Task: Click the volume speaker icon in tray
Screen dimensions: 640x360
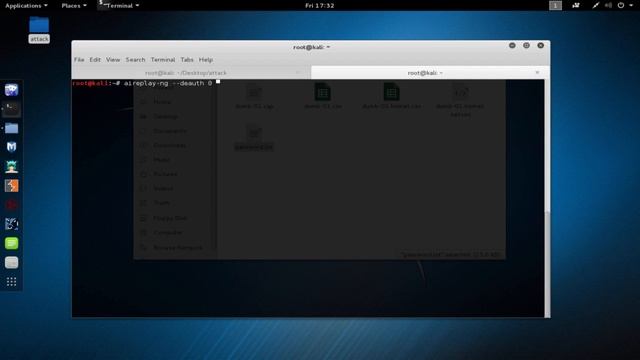Action: [x=608, y=5]
